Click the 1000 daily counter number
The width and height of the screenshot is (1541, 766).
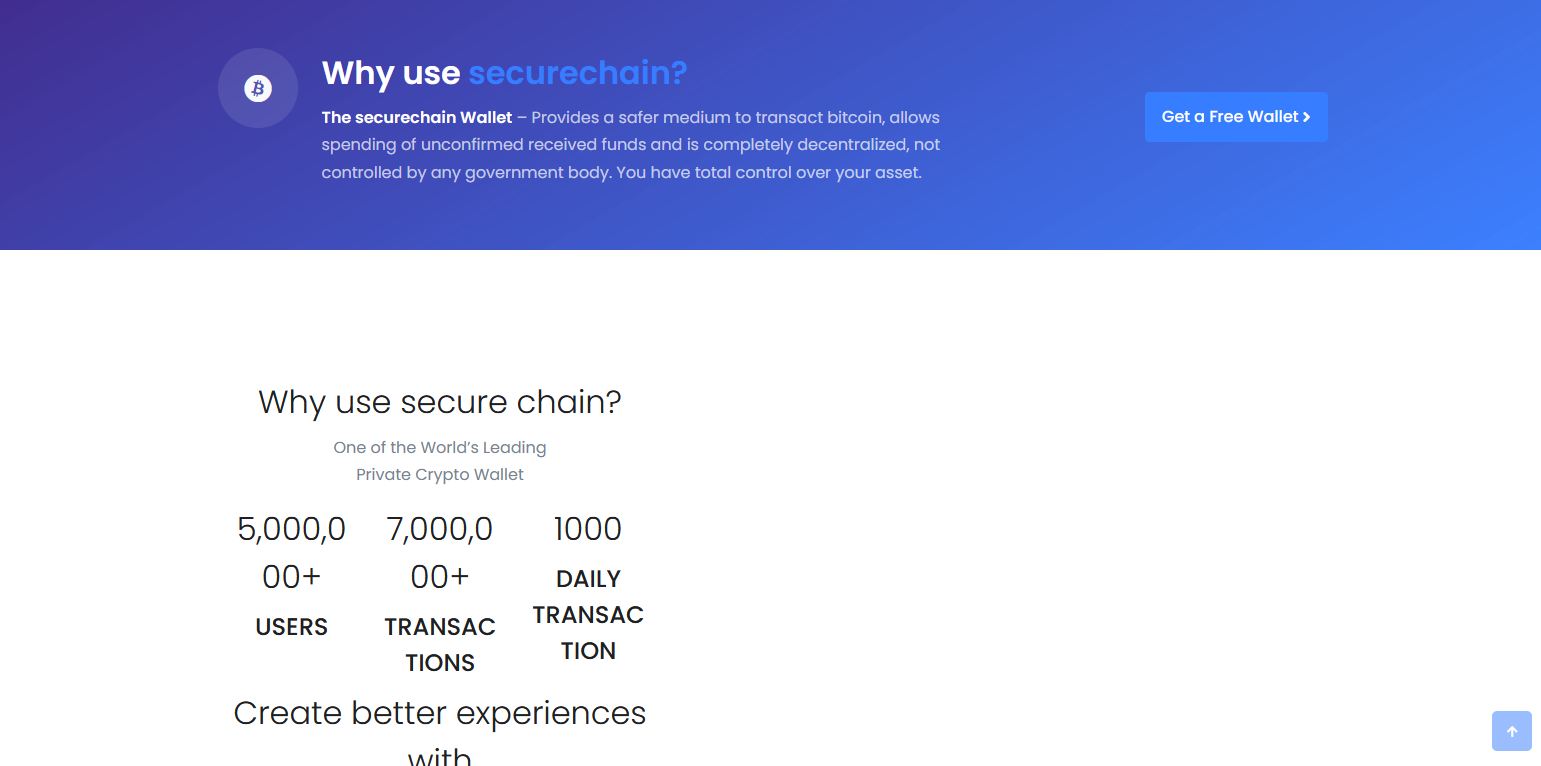pos(588,529)
